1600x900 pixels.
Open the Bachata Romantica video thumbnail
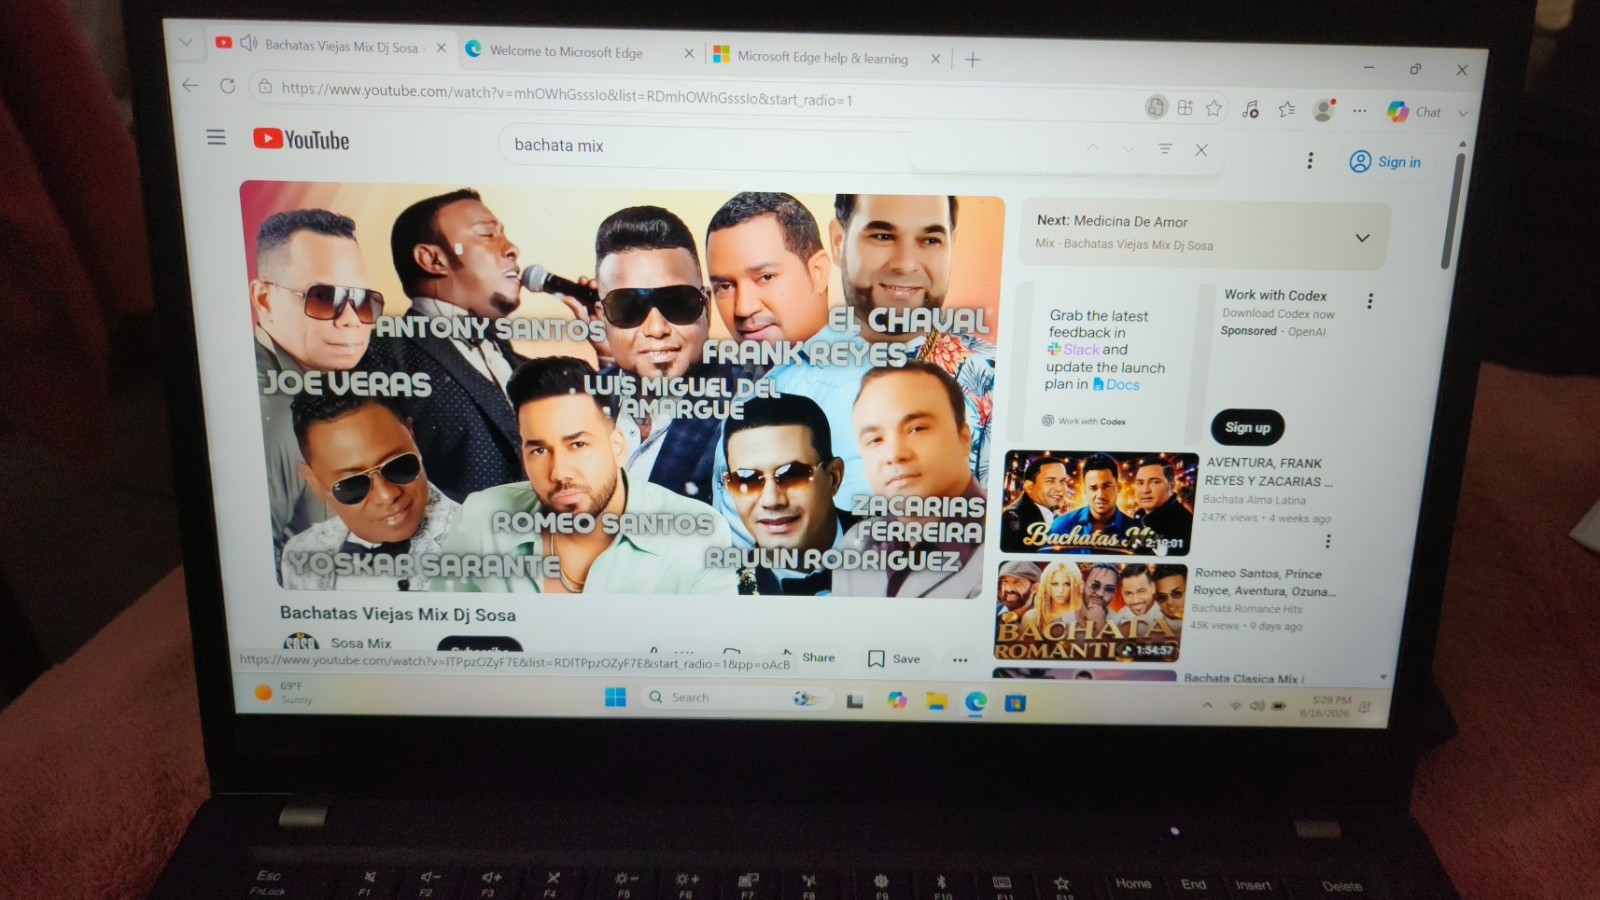coord(1091,611)
